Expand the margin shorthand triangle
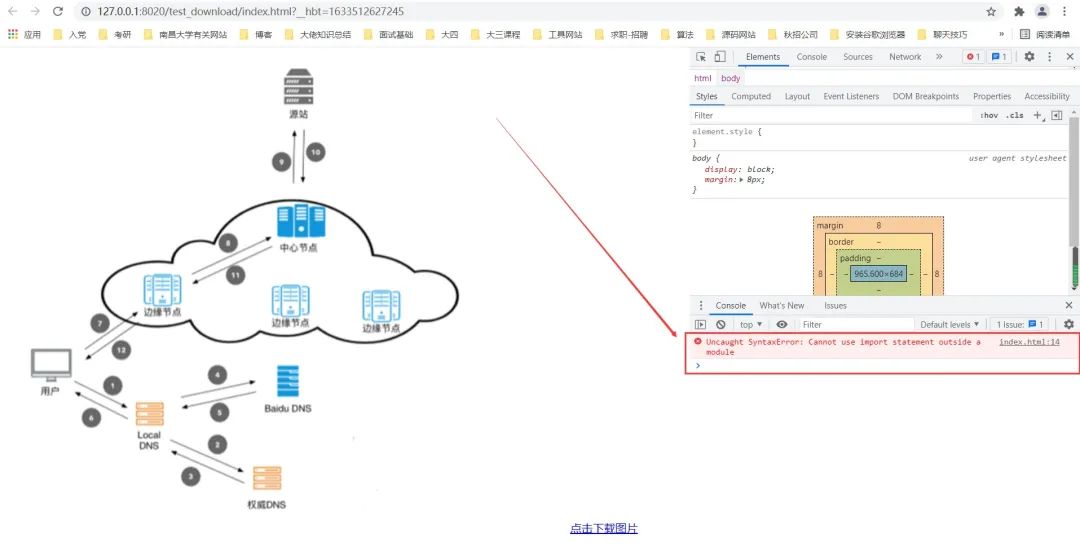Image resolution: width=1080 pixels, height=547 pixels. [741, 180]
